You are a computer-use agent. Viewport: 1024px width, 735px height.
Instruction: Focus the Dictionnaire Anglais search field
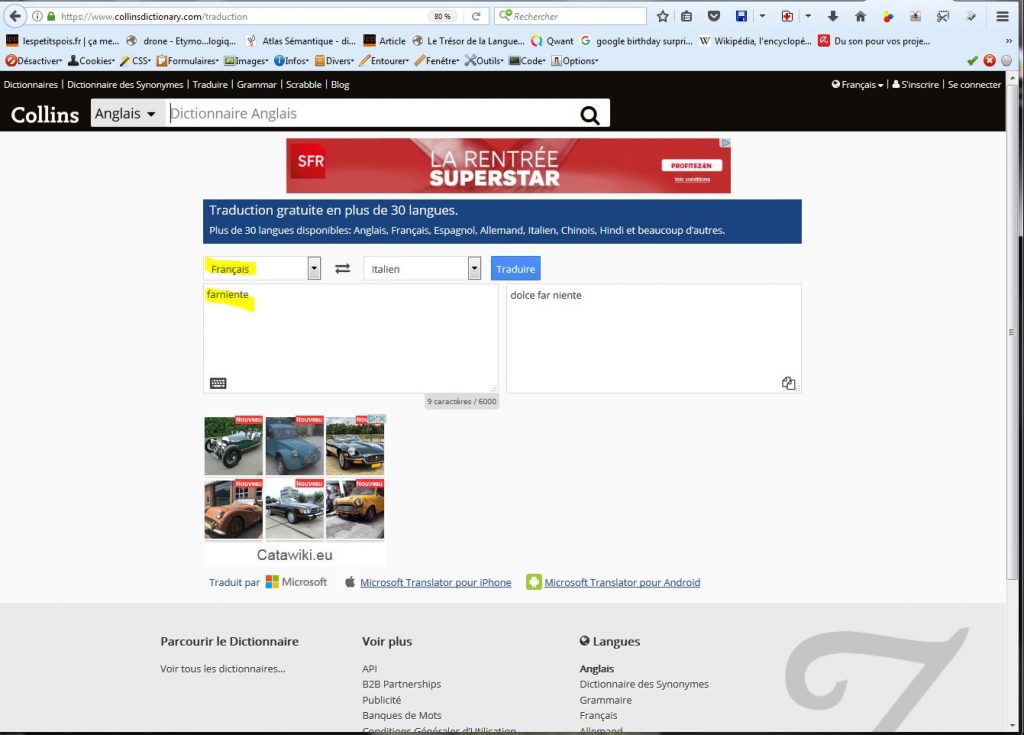(x=370, y=114)
